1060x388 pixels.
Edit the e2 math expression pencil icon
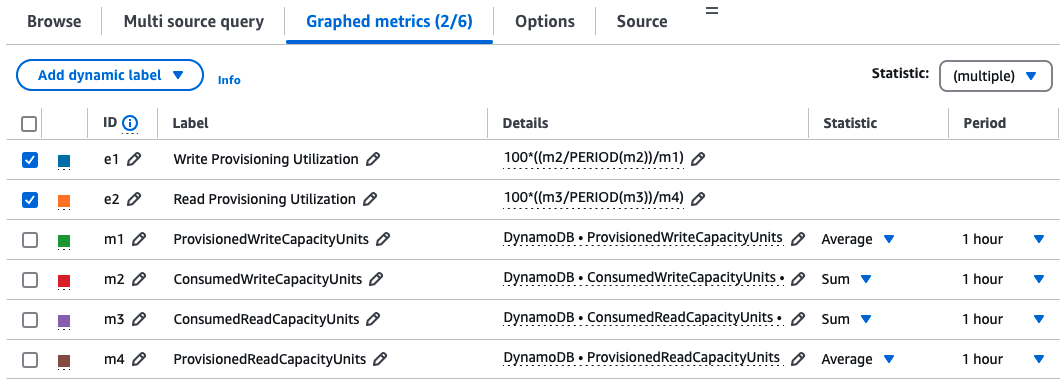point(698,199)
